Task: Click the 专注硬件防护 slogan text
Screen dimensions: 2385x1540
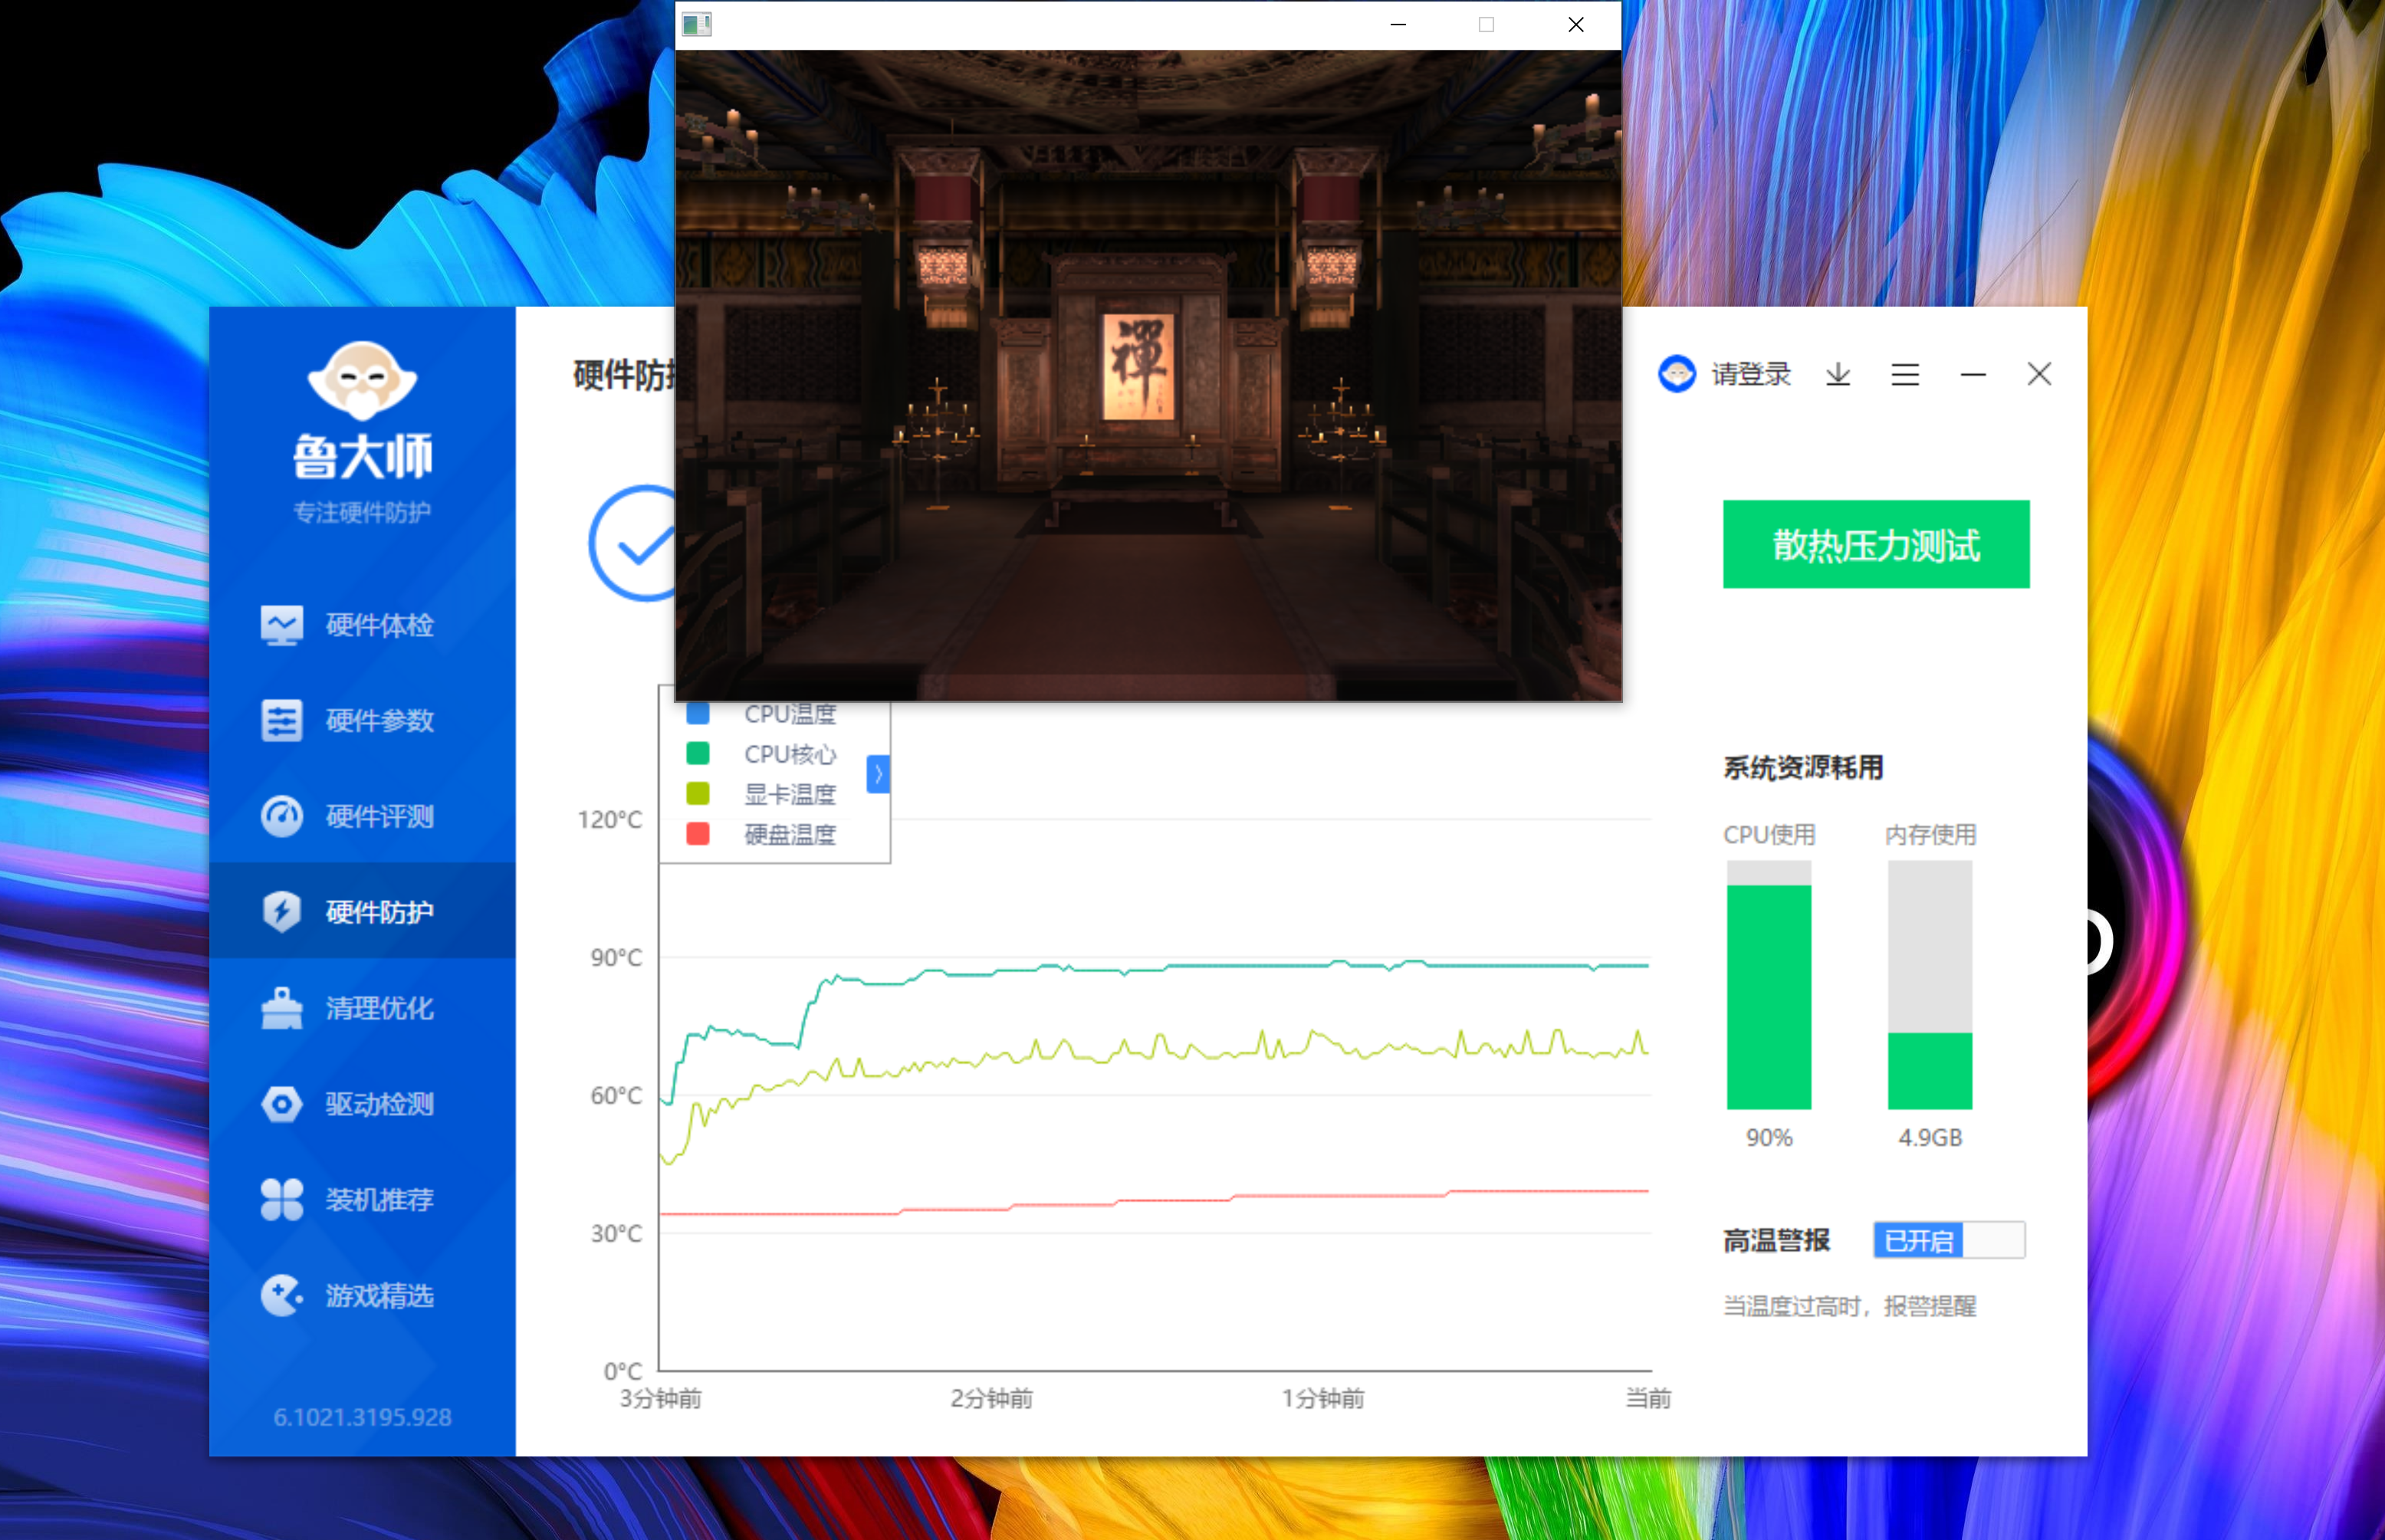Action: pyautogui.click(x=362, y=512)
